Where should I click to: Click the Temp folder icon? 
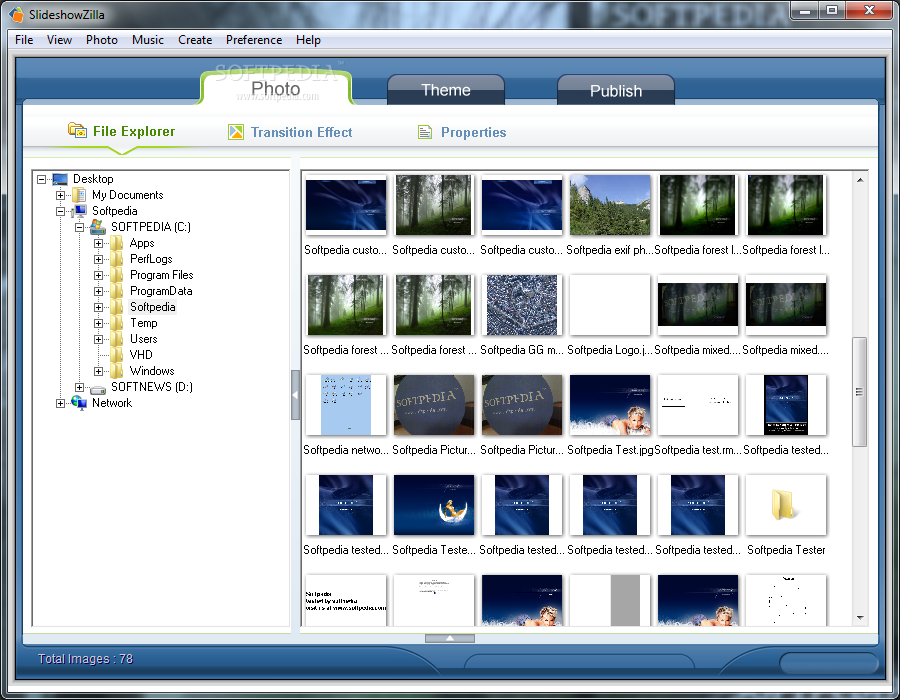(117, 323)
